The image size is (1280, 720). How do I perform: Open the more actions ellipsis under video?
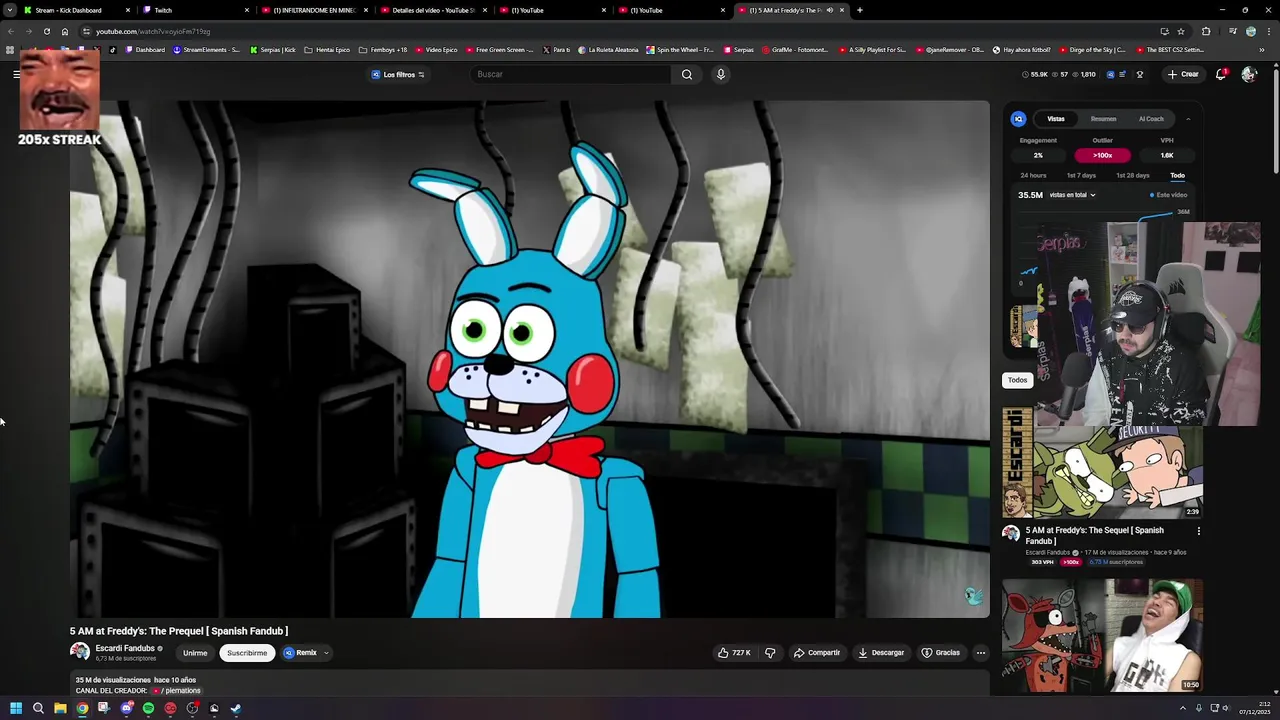[x=981, y=653]
